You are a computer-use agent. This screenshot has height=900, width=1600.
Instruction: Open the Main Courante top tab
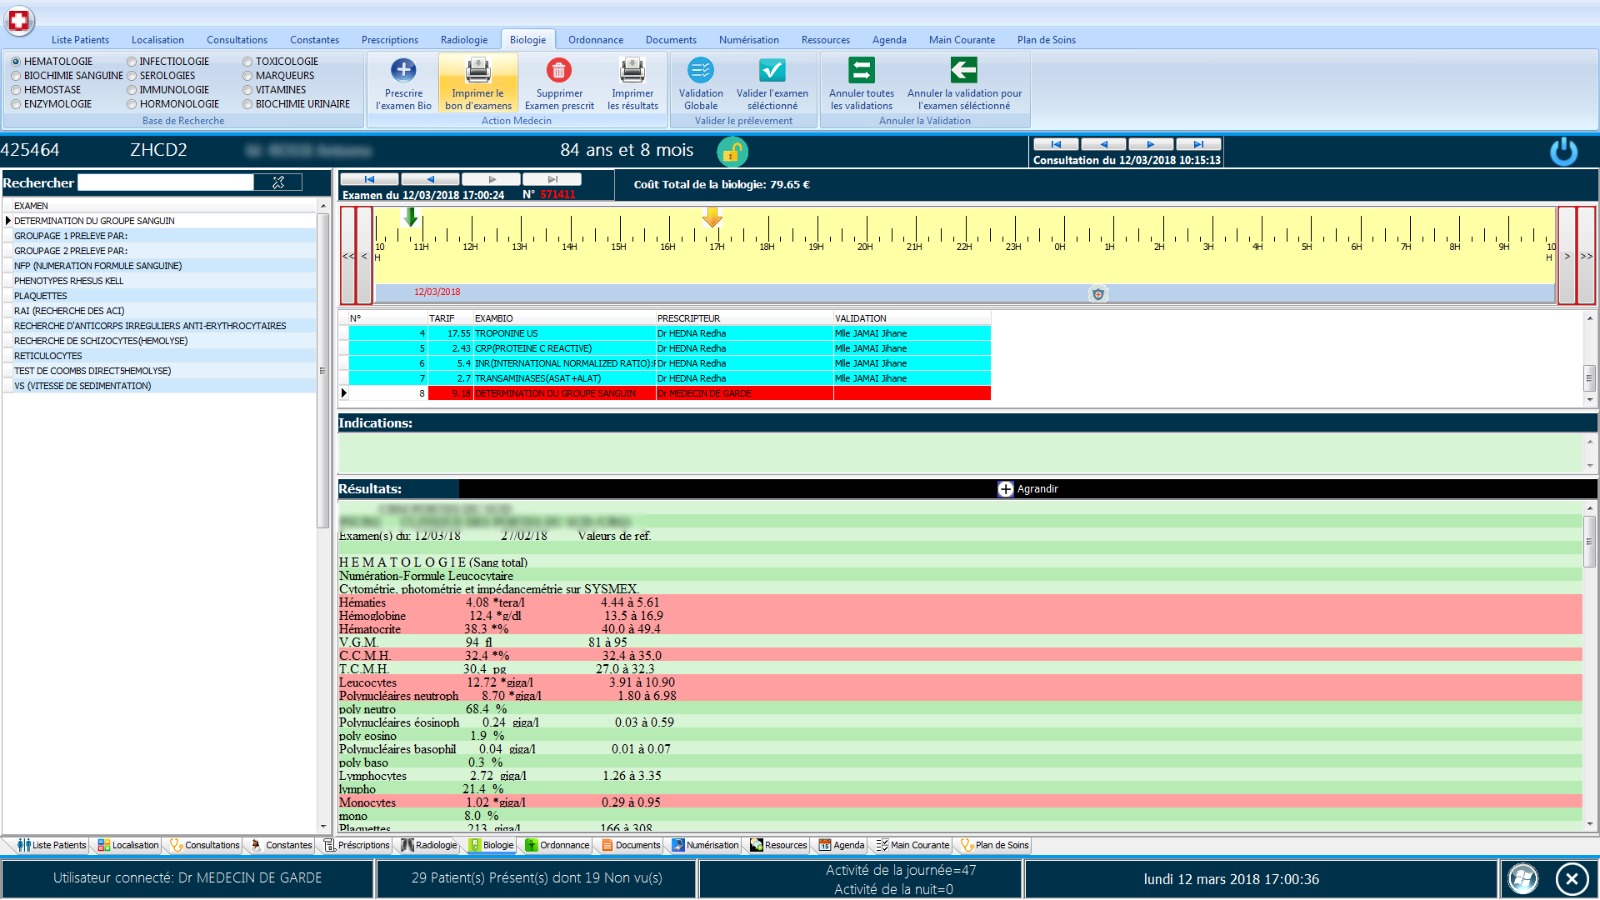click(x=962, y=40)
